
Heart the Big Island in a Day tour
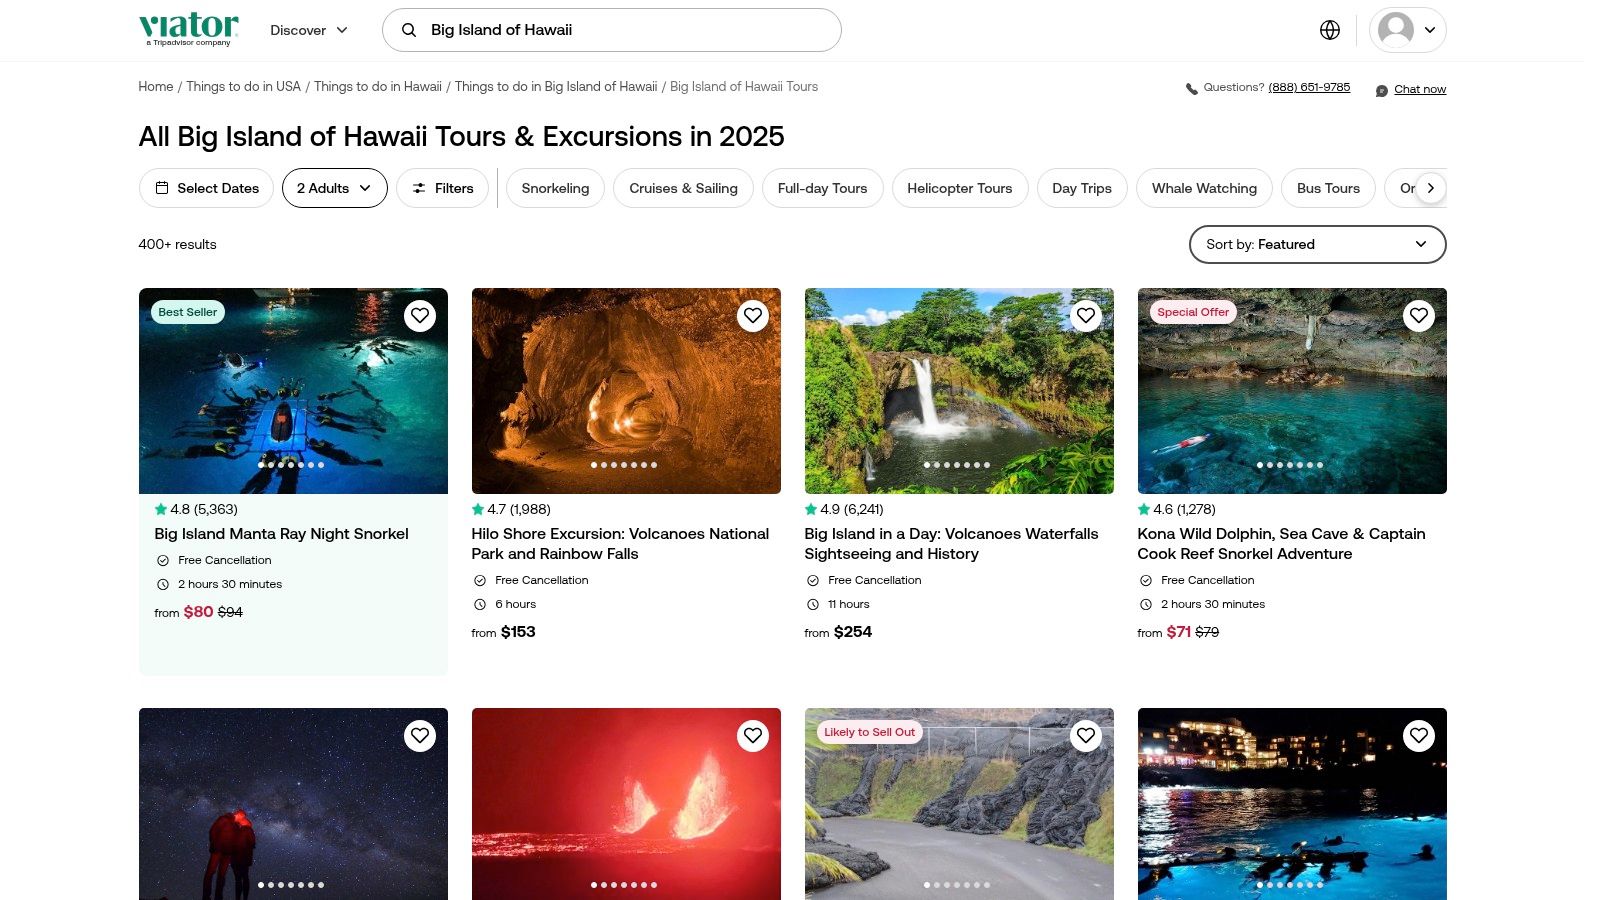[x=1086, y=316]
